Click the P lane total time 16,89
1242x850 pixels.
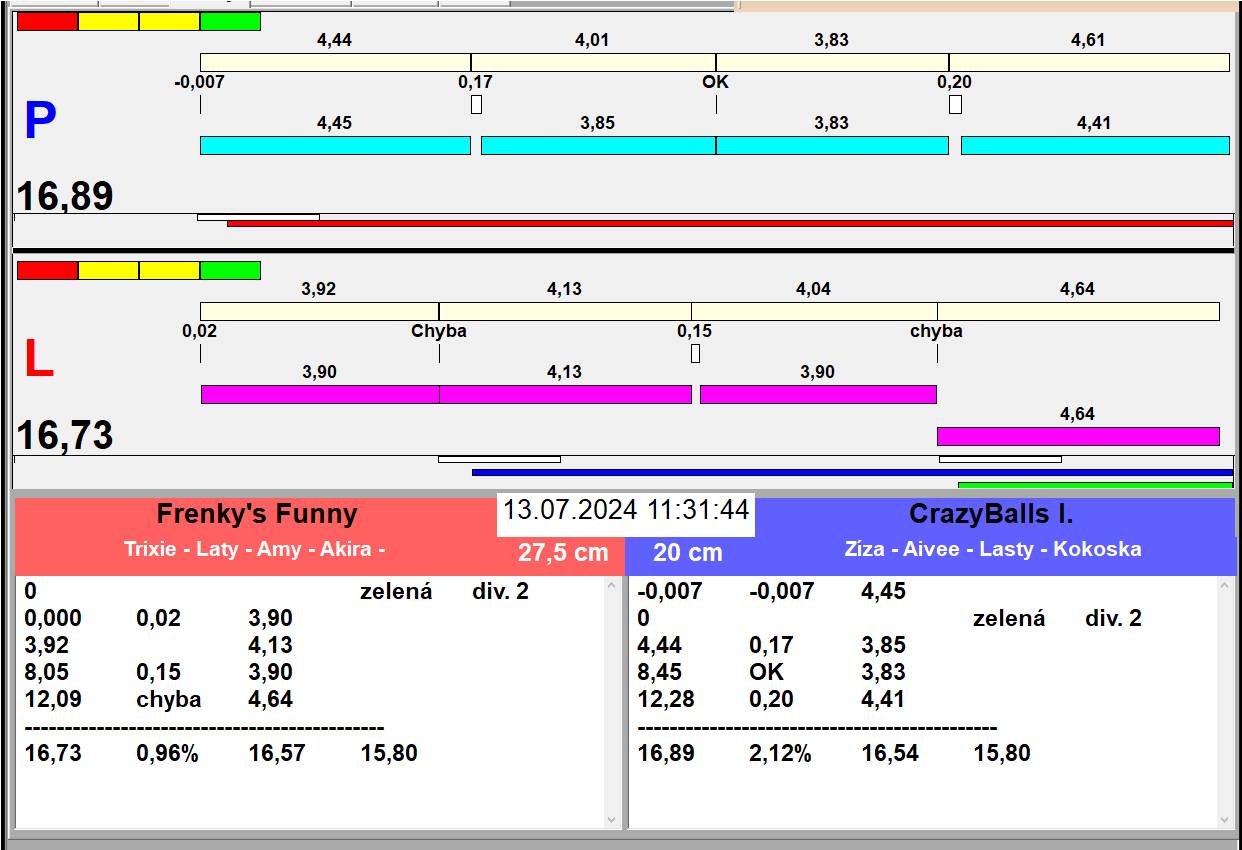click(x=65, y=196)
